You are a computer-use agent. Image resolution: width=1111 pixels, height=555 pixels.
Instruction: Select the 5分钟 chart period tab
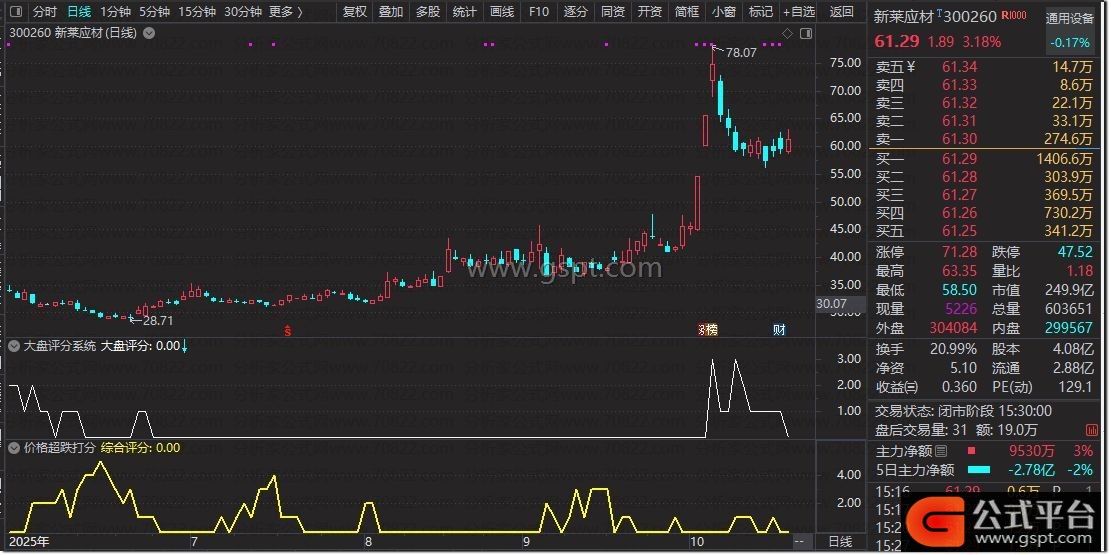154,12
